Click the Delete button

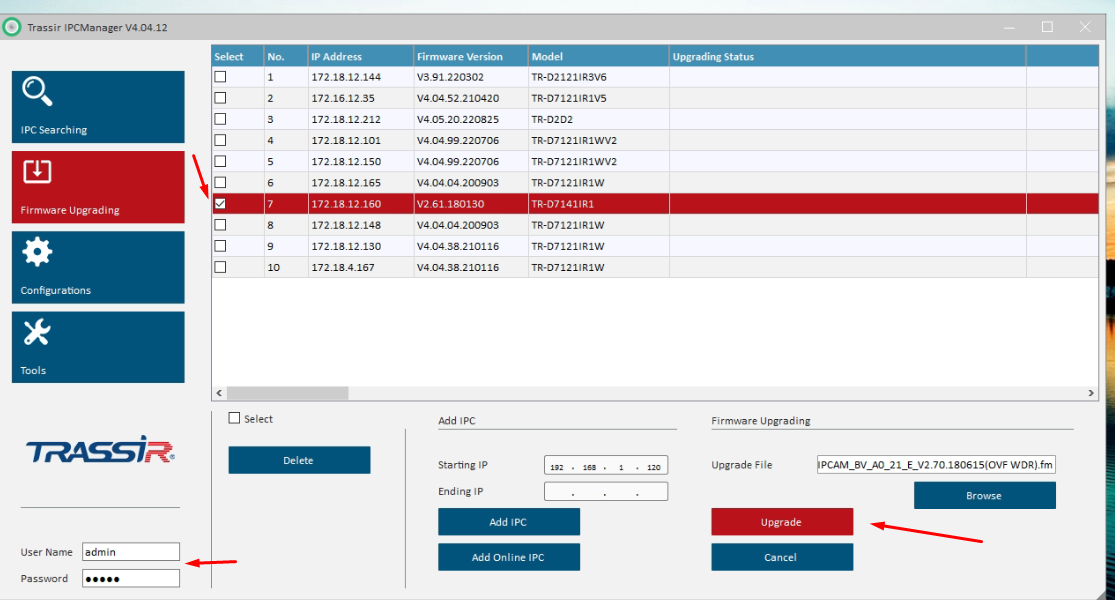pos(299,460)
